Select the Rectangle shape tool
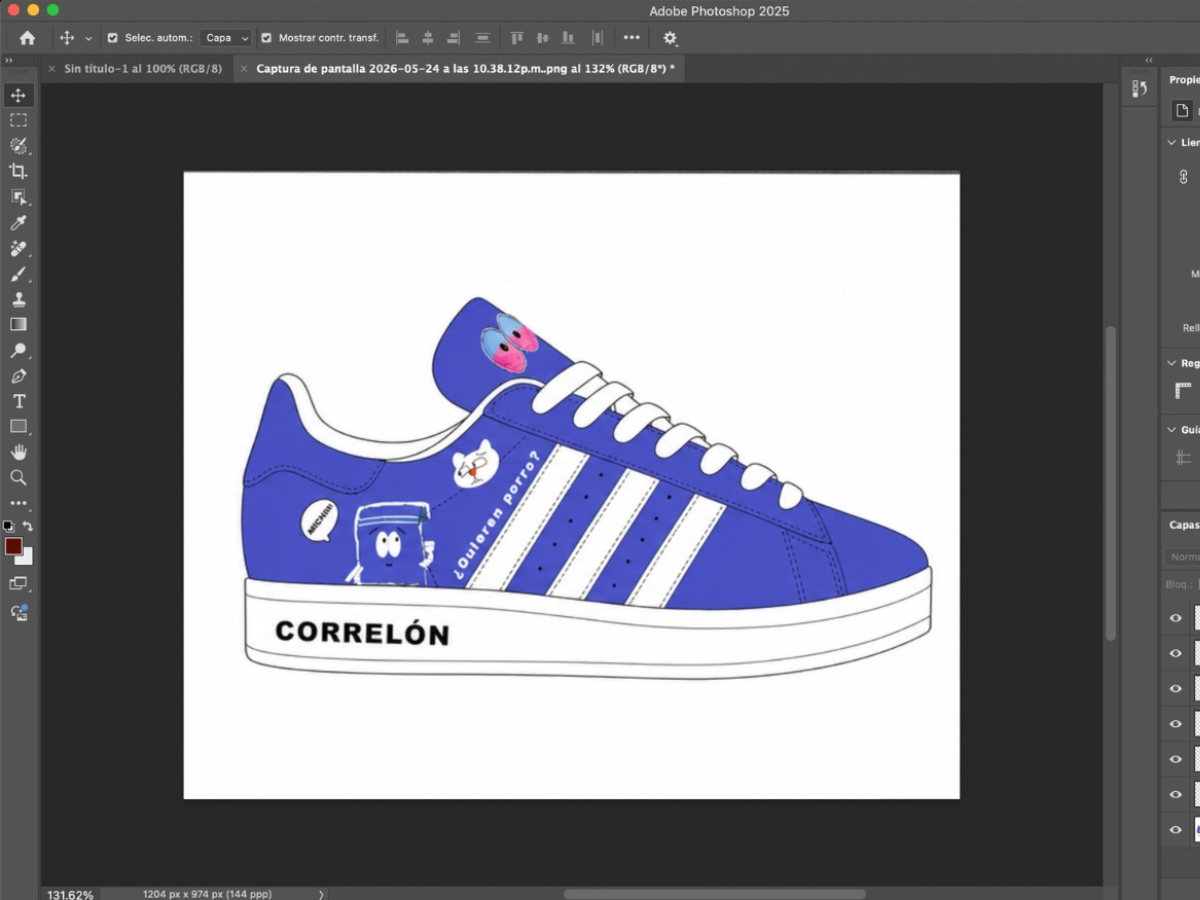1200x900 pixels. 18,427
